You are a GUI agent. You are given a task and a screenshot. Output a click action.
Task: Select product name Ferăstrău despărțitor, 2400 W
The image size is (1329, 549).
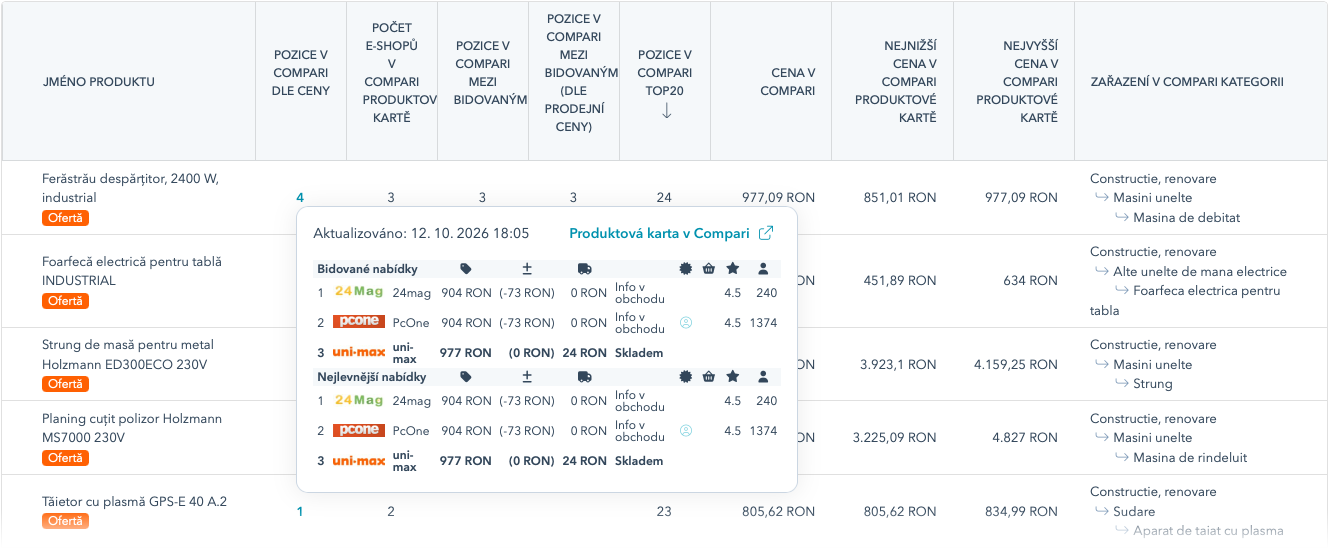point(130,188)
